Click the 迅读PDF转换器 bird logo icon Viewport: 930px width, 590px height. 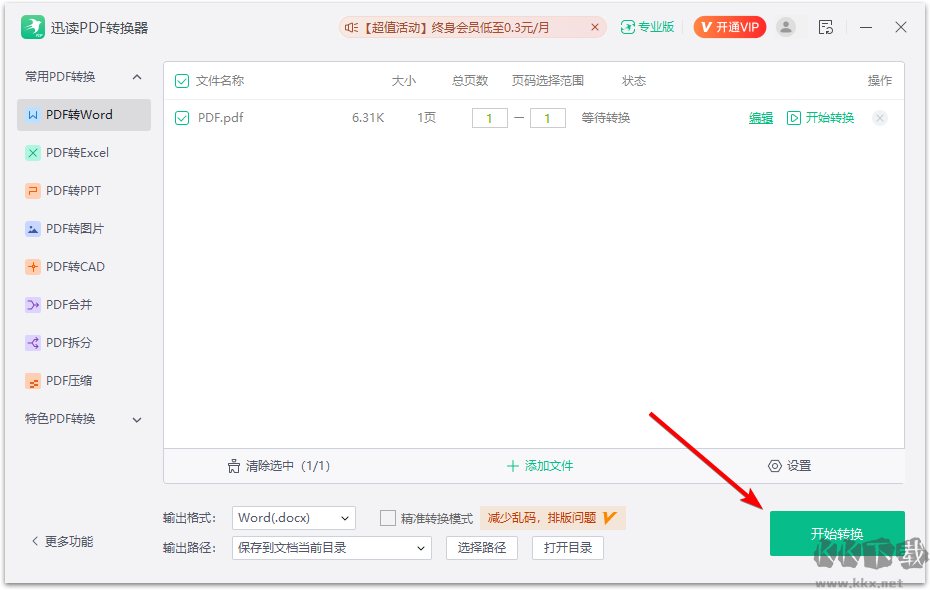33,27
